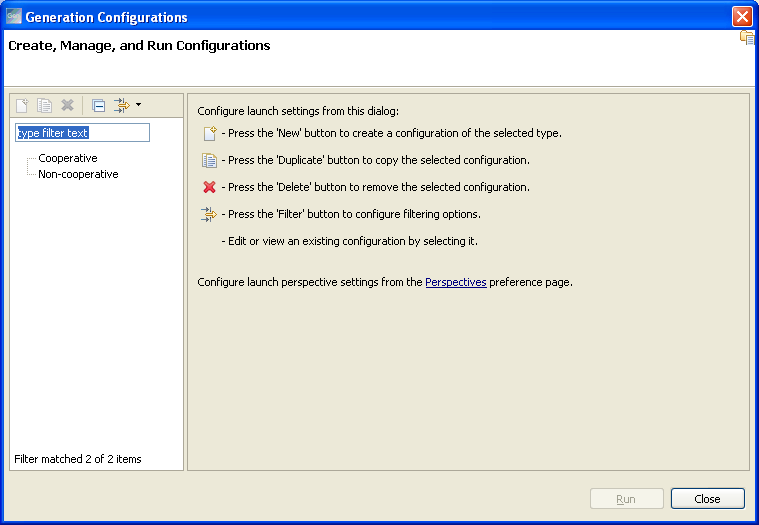
Task: Open the Perspectives preference page link
Action: 455,282
